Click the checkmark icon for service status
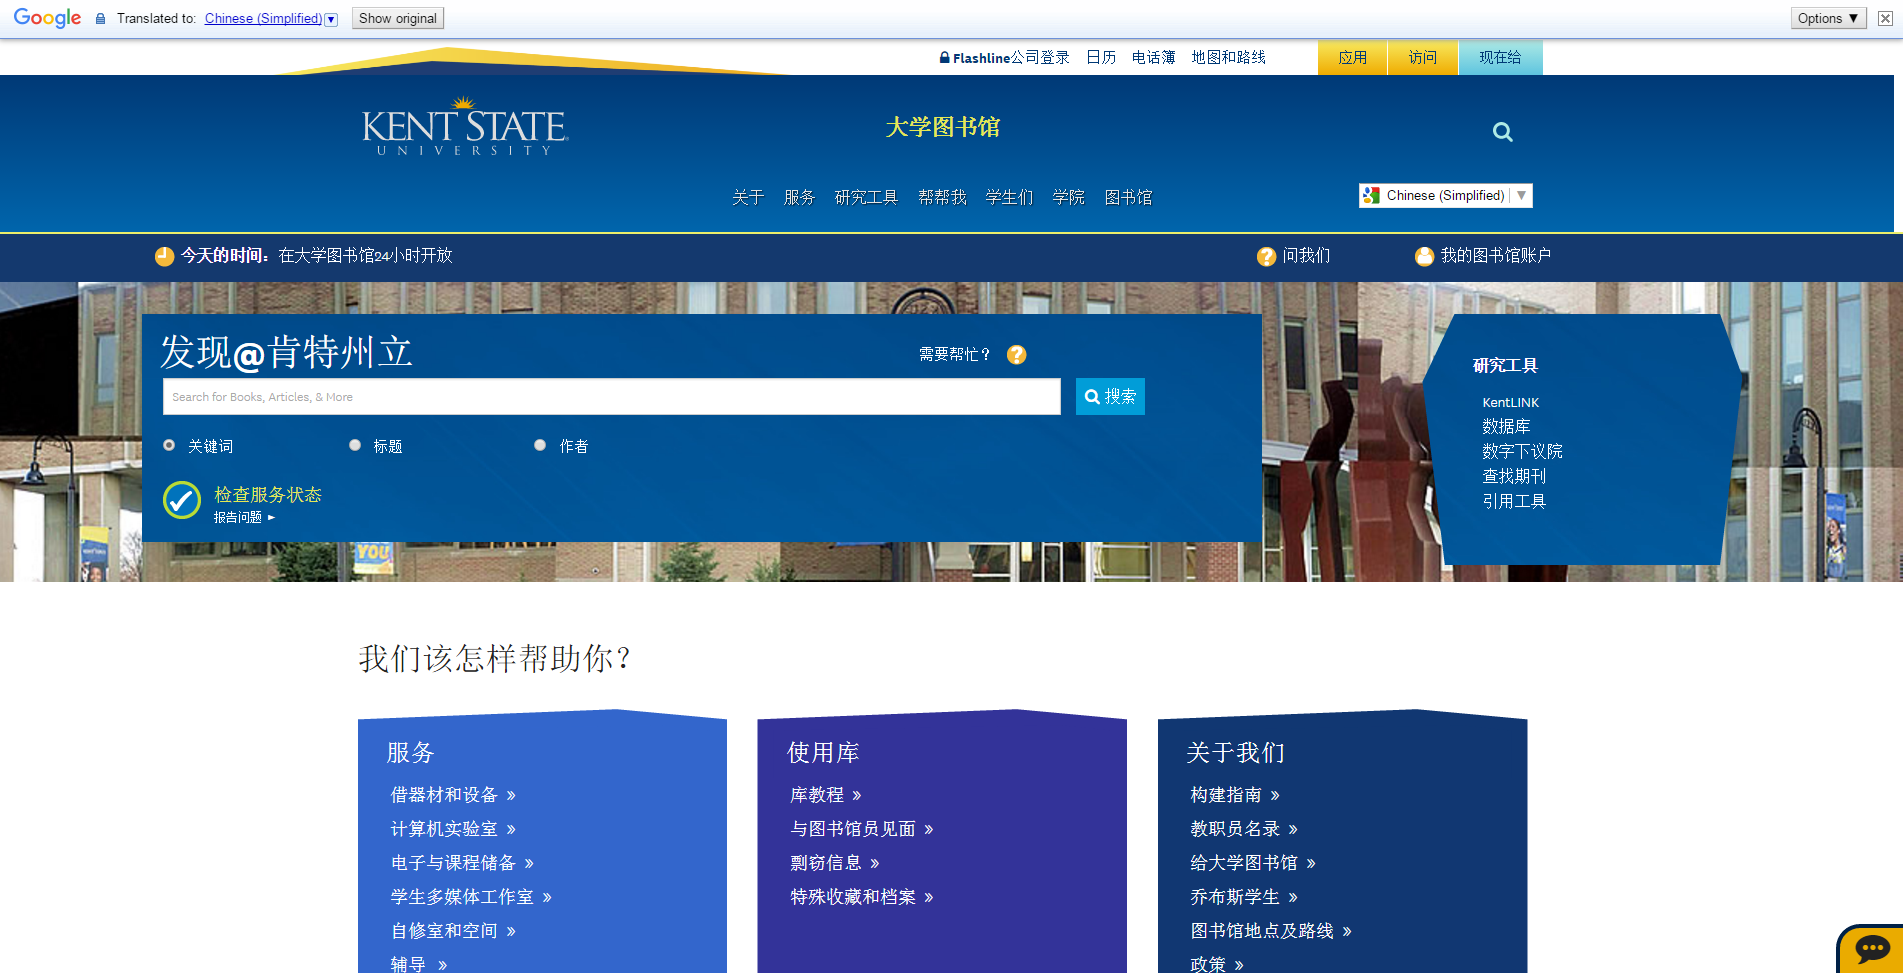Screen dimensions: 1903x973 (182, 501)
